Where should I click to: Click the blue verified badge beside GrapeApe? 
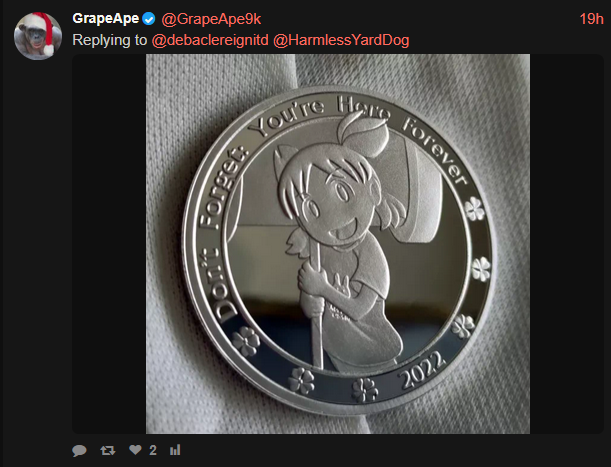148,19
